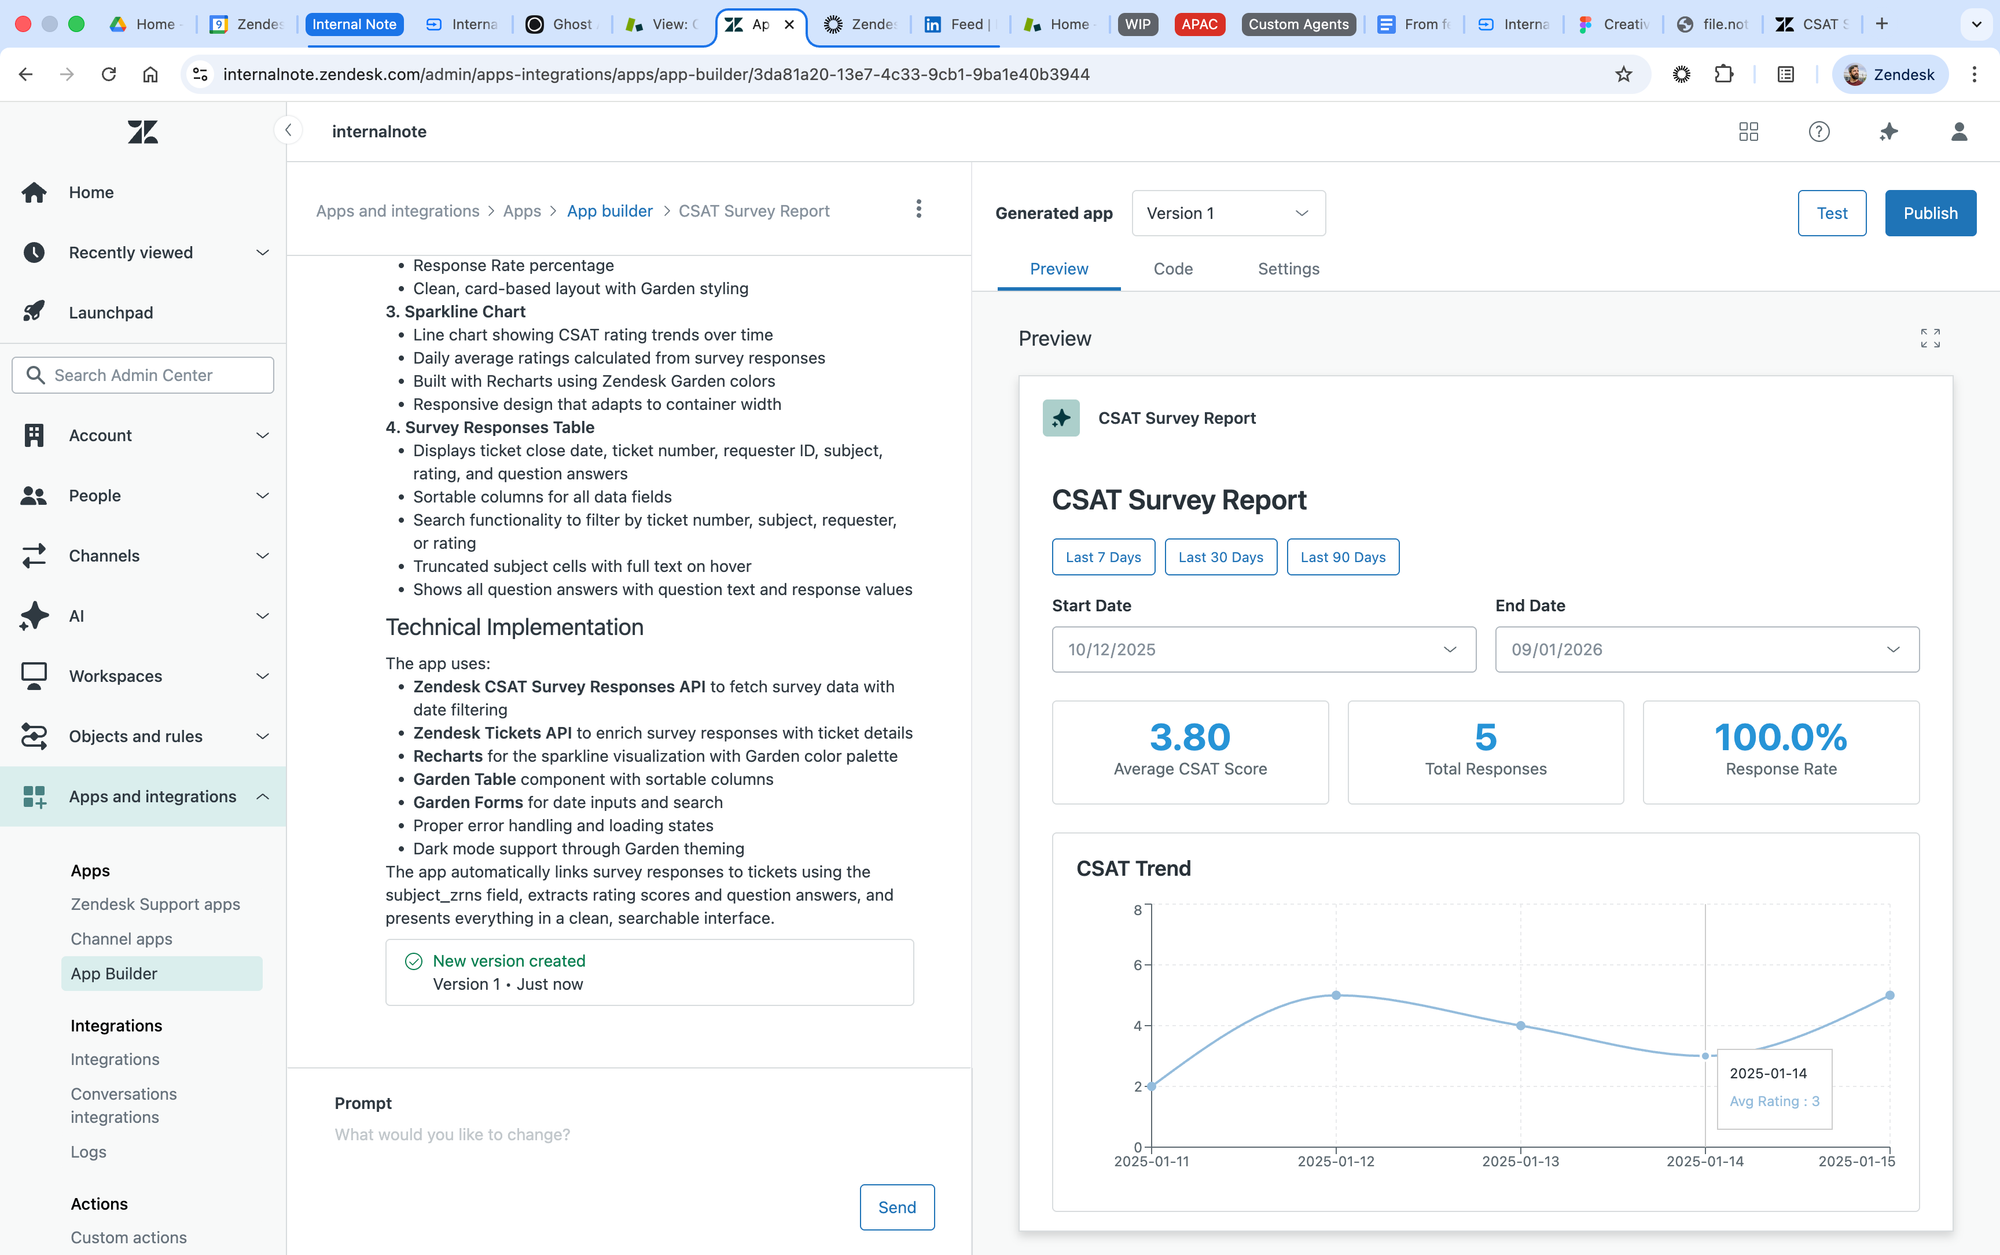Collapse the sidebar with the chevron button
2000x1255 pixels.
pyautogui.click(x=288, y=130)
